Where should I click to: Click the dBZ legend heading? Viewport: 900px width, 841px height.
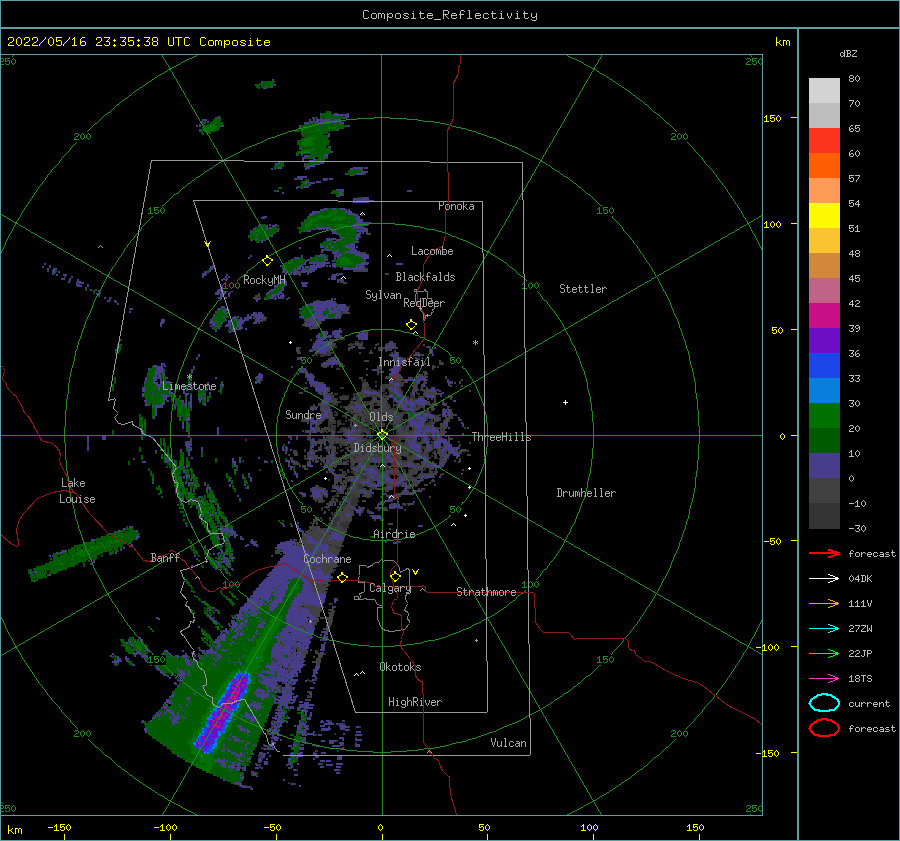[x=848, y=53]
